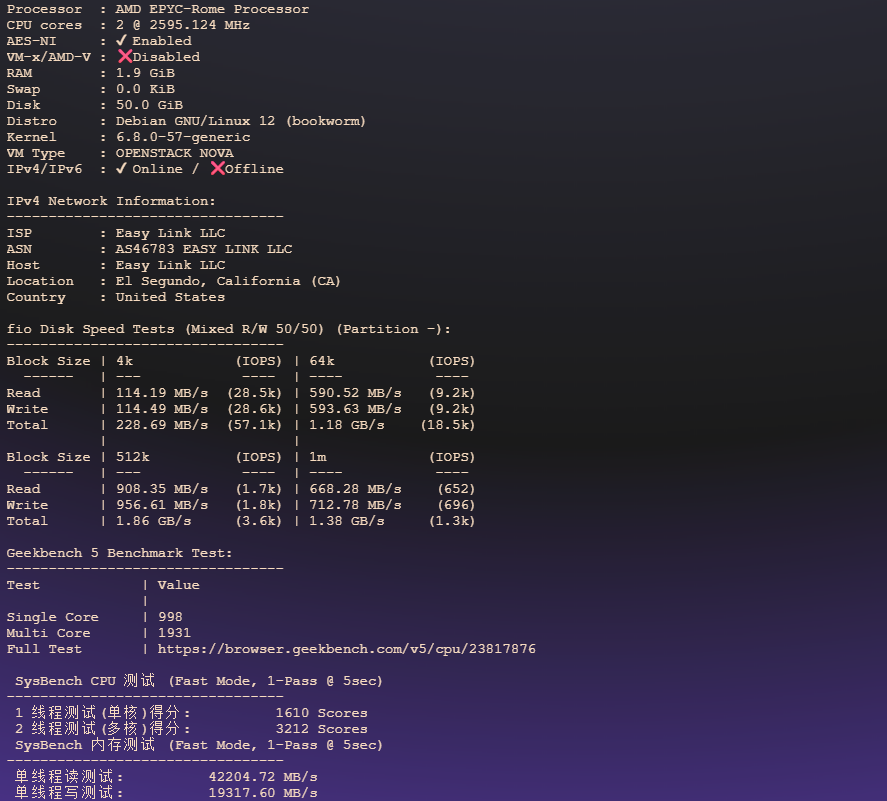Viewport: 887px width, 801px height.
Task: Click the IPv4 Network Information heading
Action: click(111, 201)
